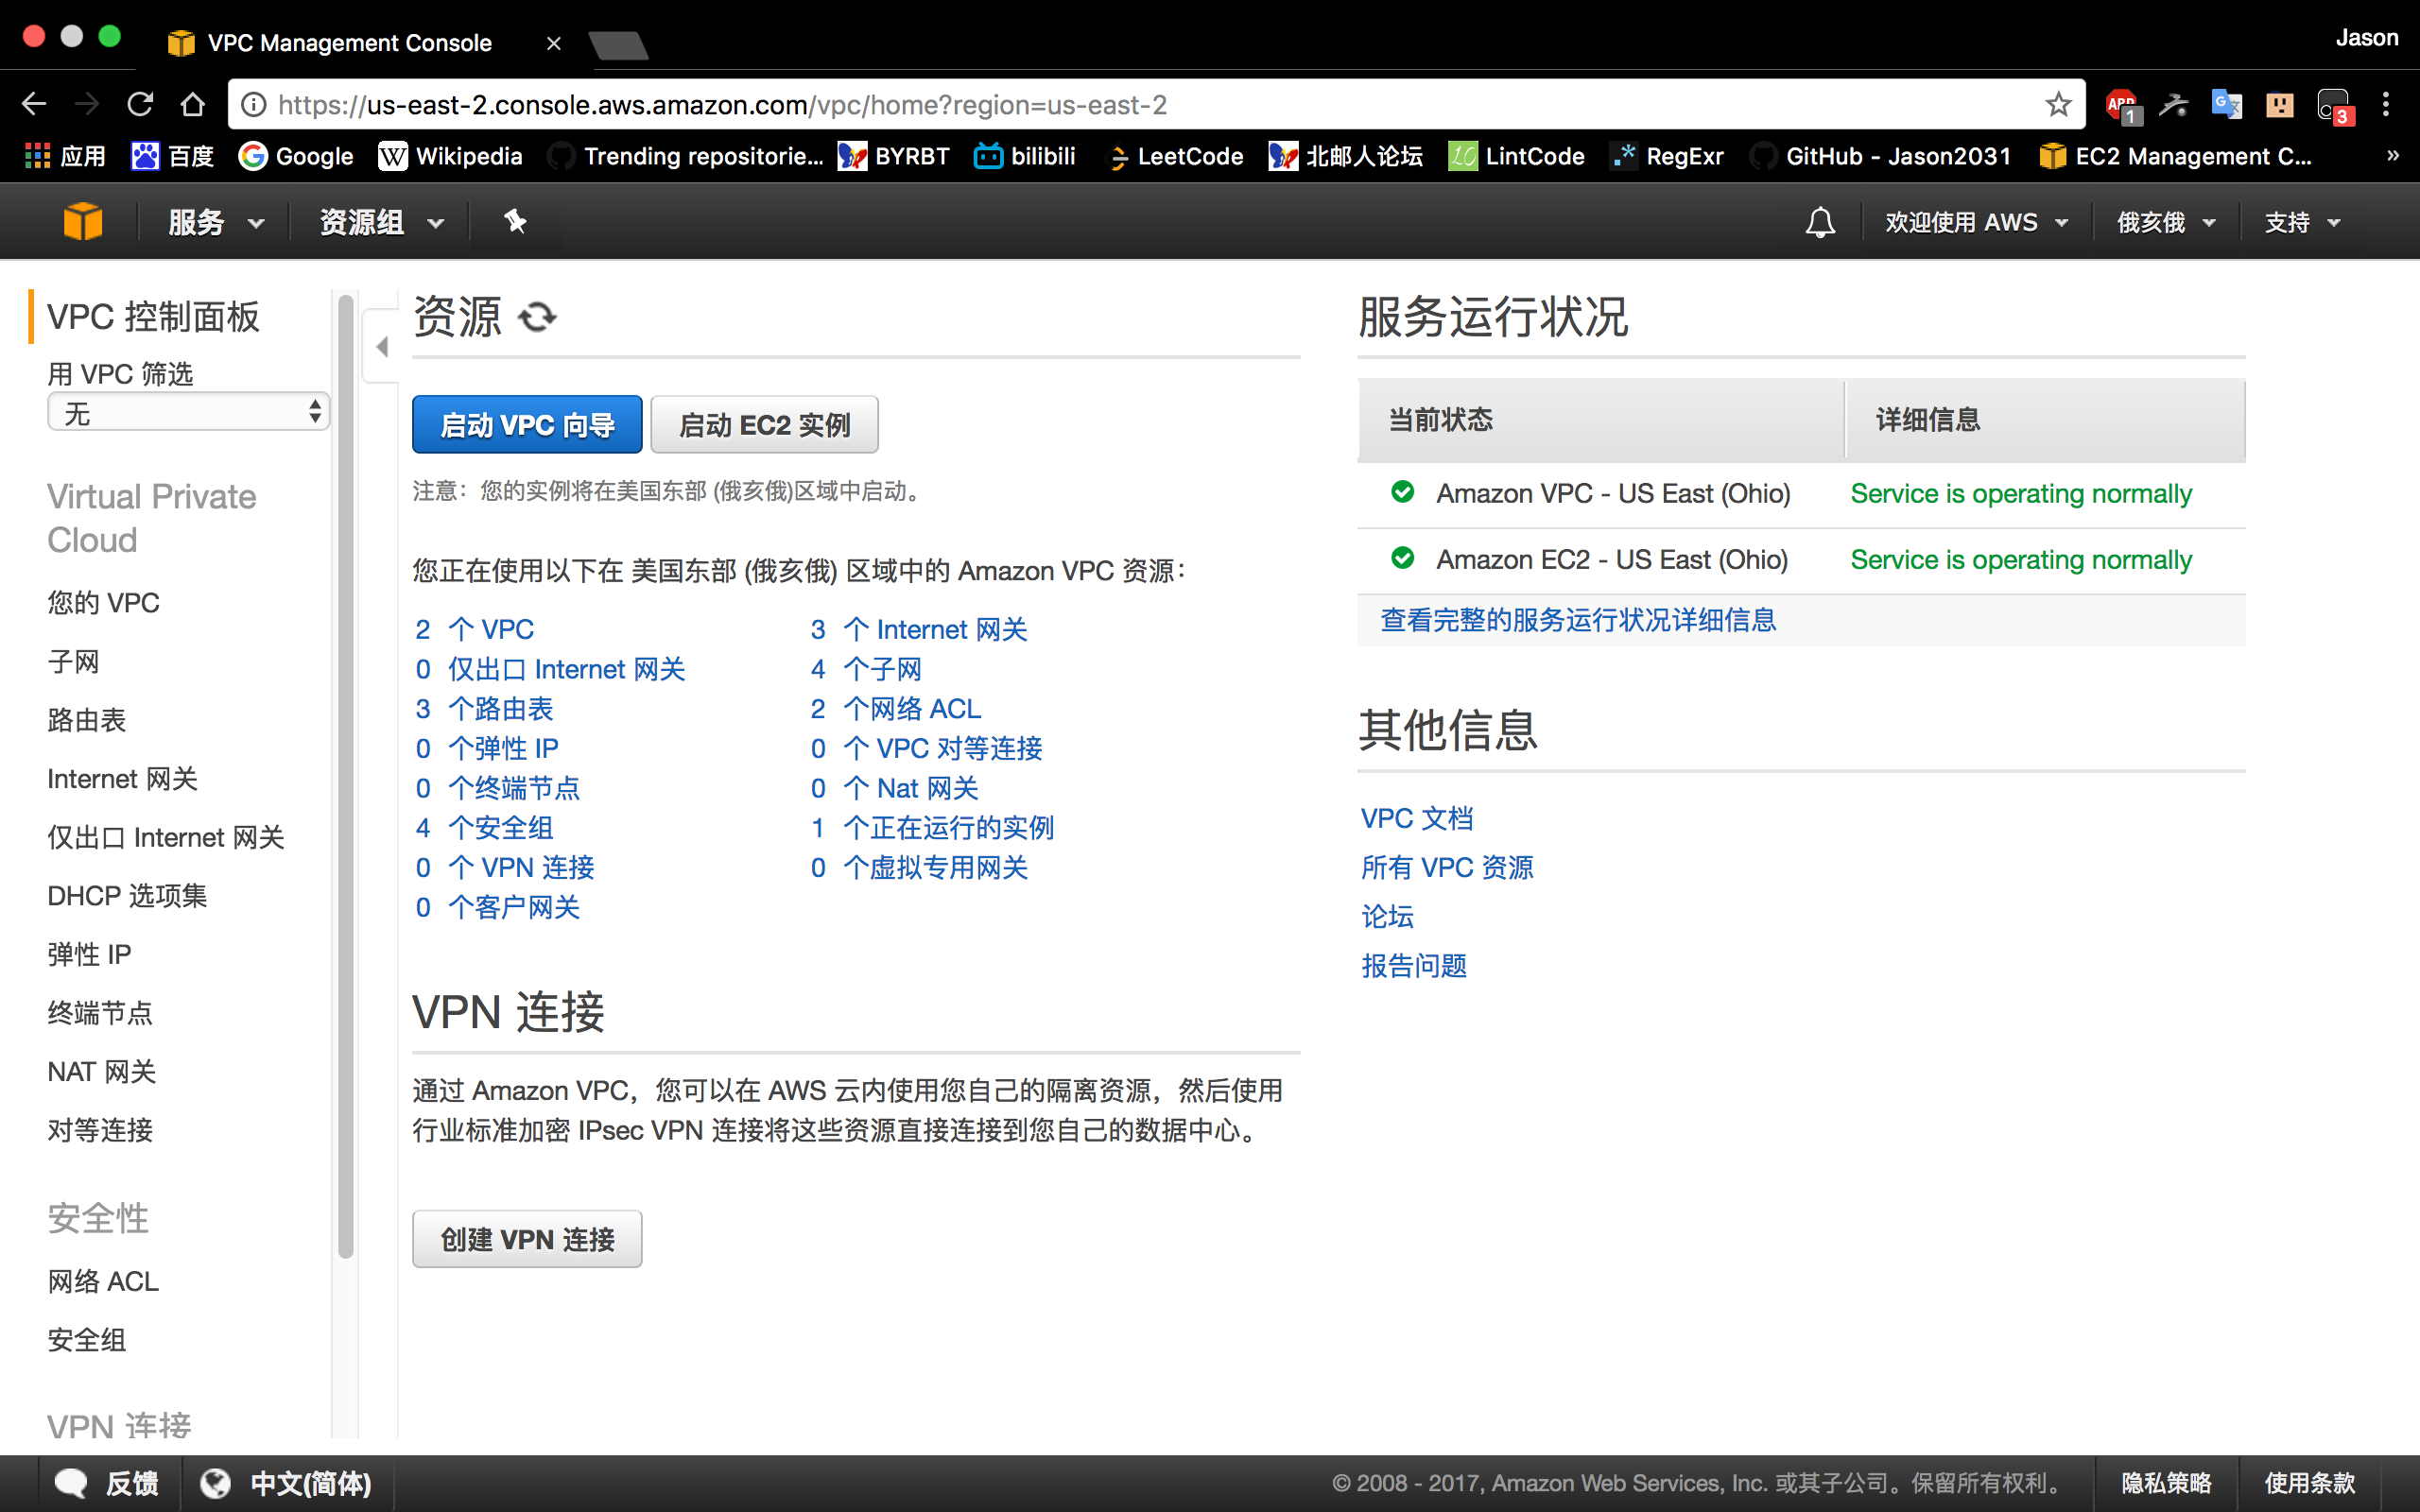Click the browser back arrow
2420x1512 pixels.
point(34,104)
